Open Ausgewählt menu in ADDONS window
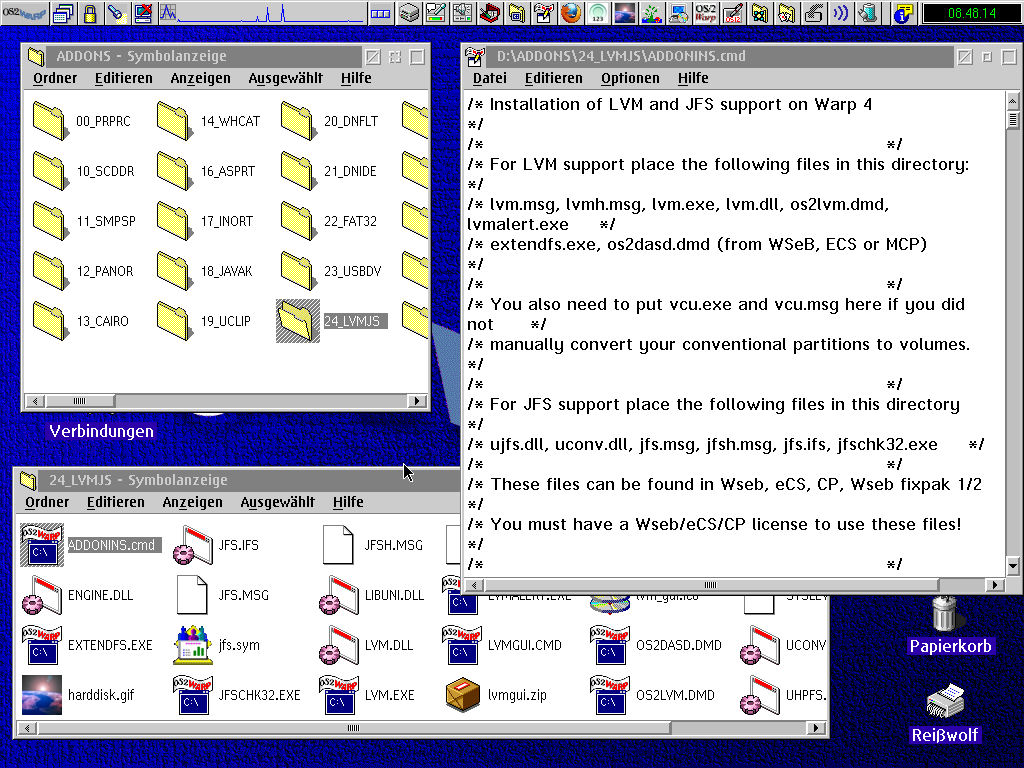The image size is (1024, 768). tap(285, 78)
